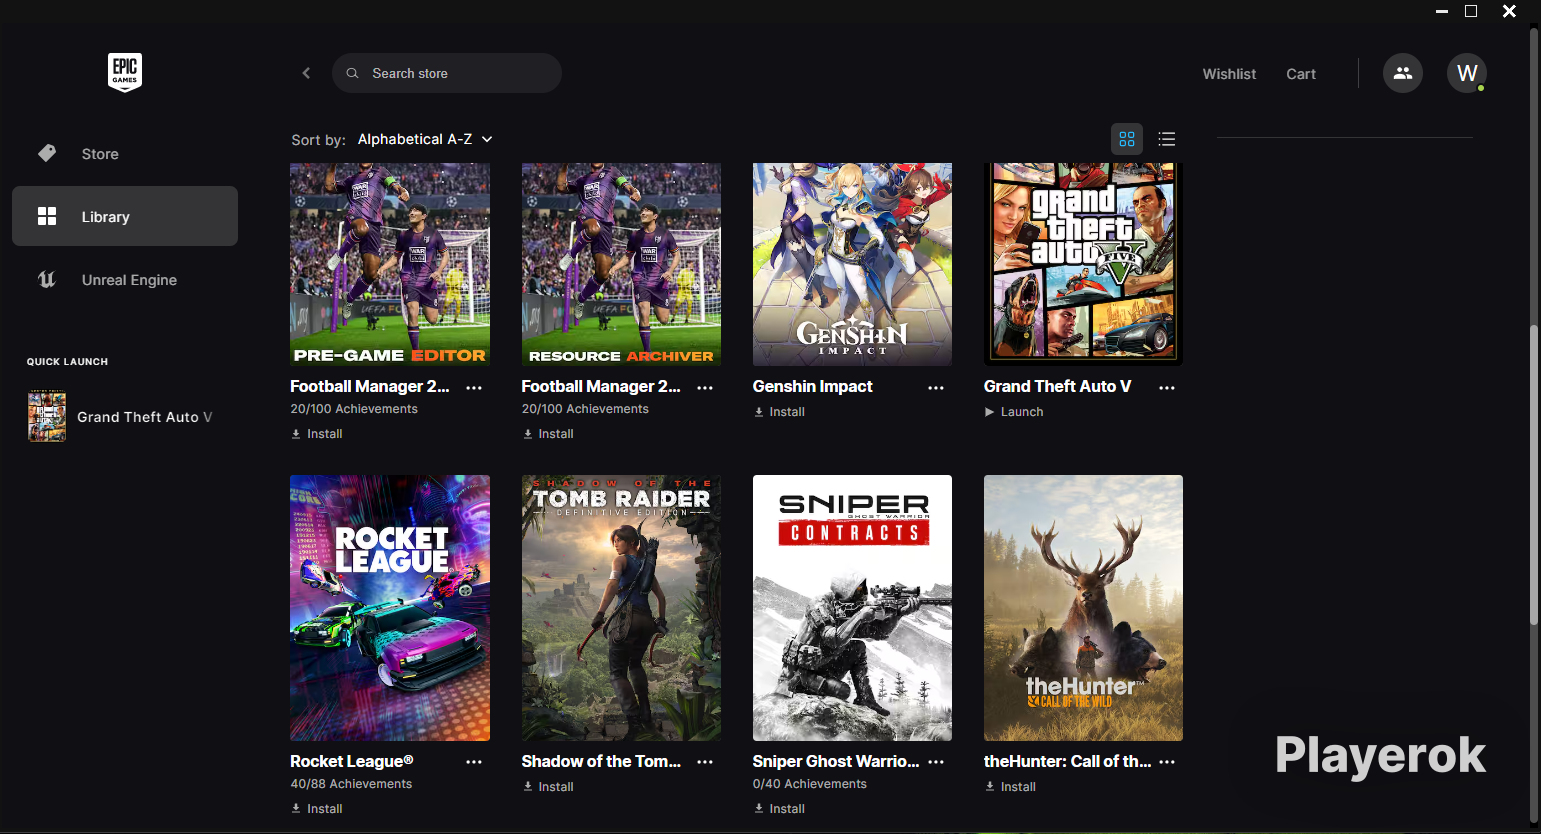Open the Store from the sidebar
The width and height of the screenshot is (1541, 834).
point(100,154)
